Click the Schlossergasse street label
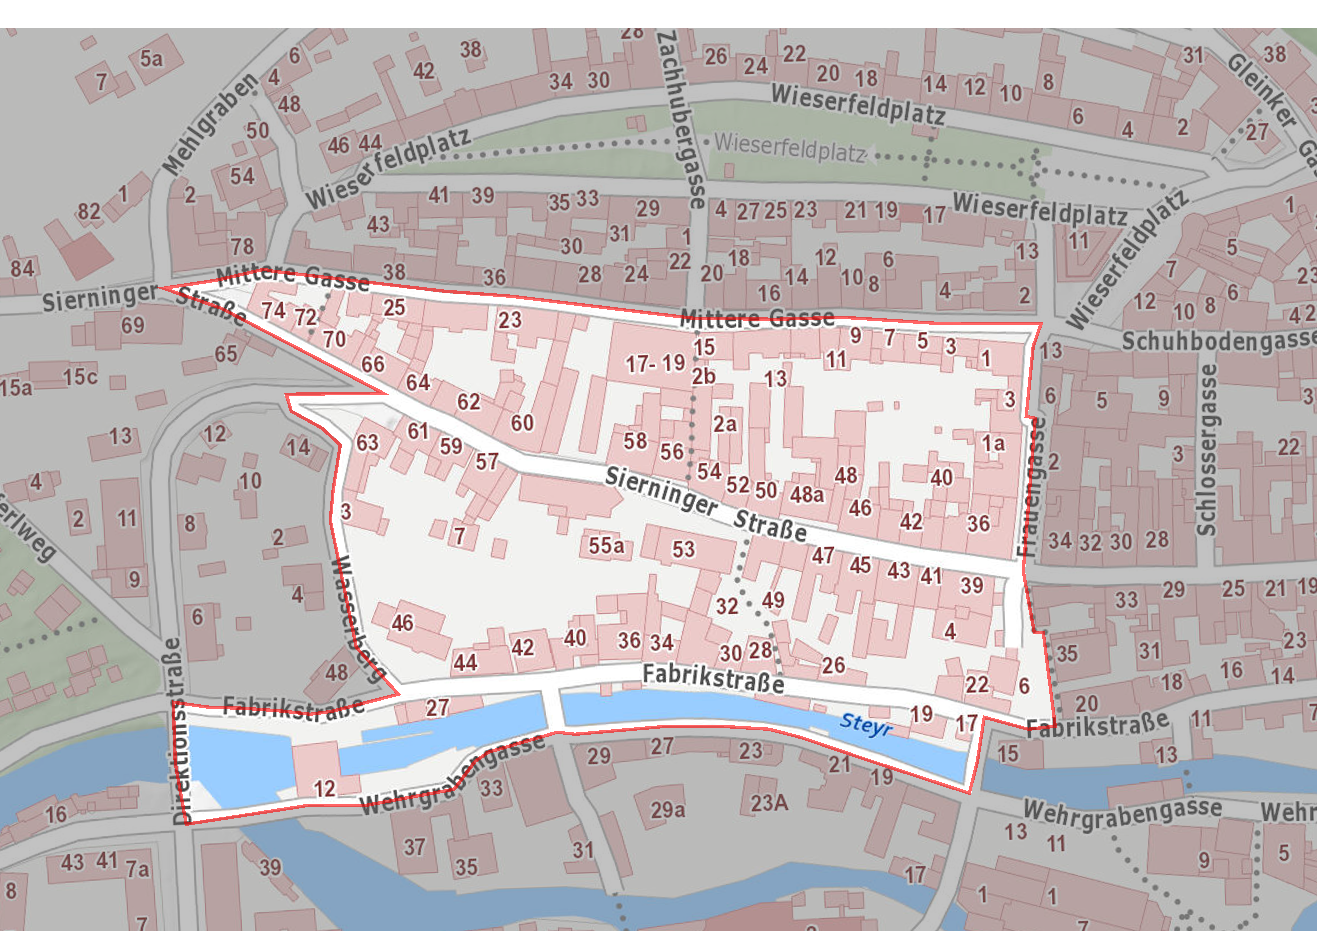Image resolution: width=1317 pixels, height=931 pixels. (1207, 449)
